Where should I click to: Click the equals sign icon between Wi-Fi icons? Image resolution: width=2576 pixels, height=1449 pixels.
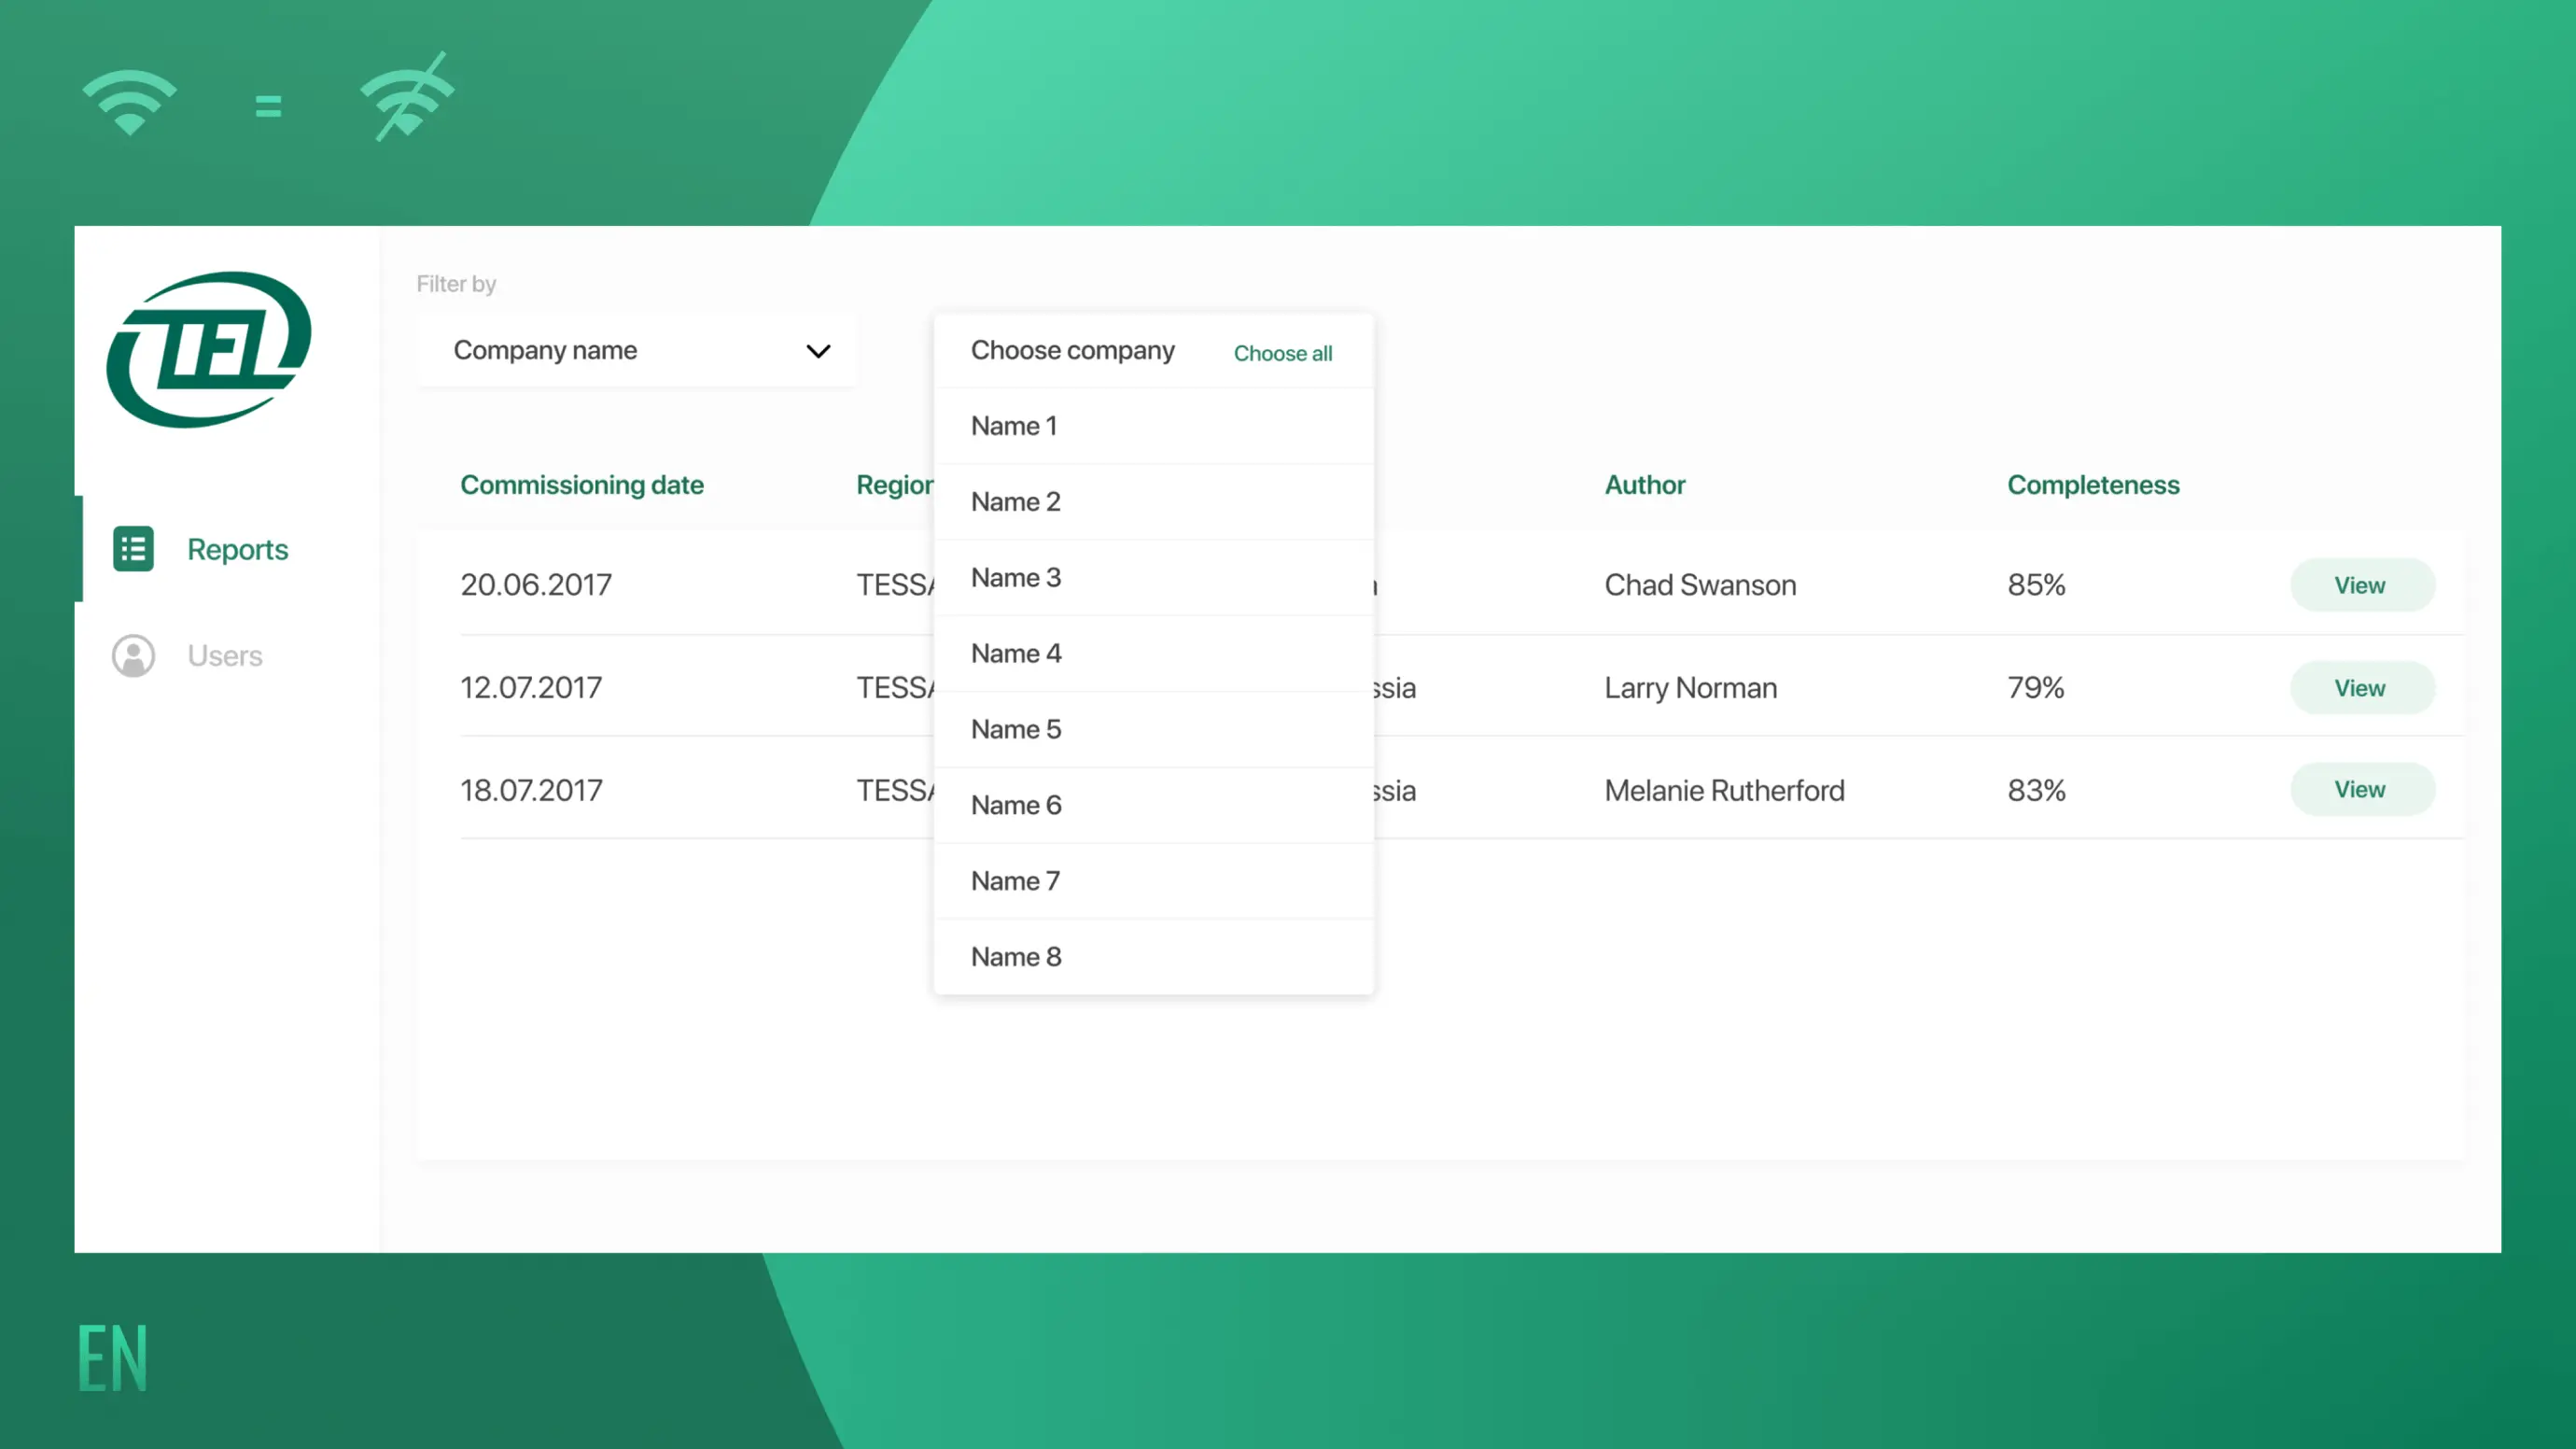[268, 105]
